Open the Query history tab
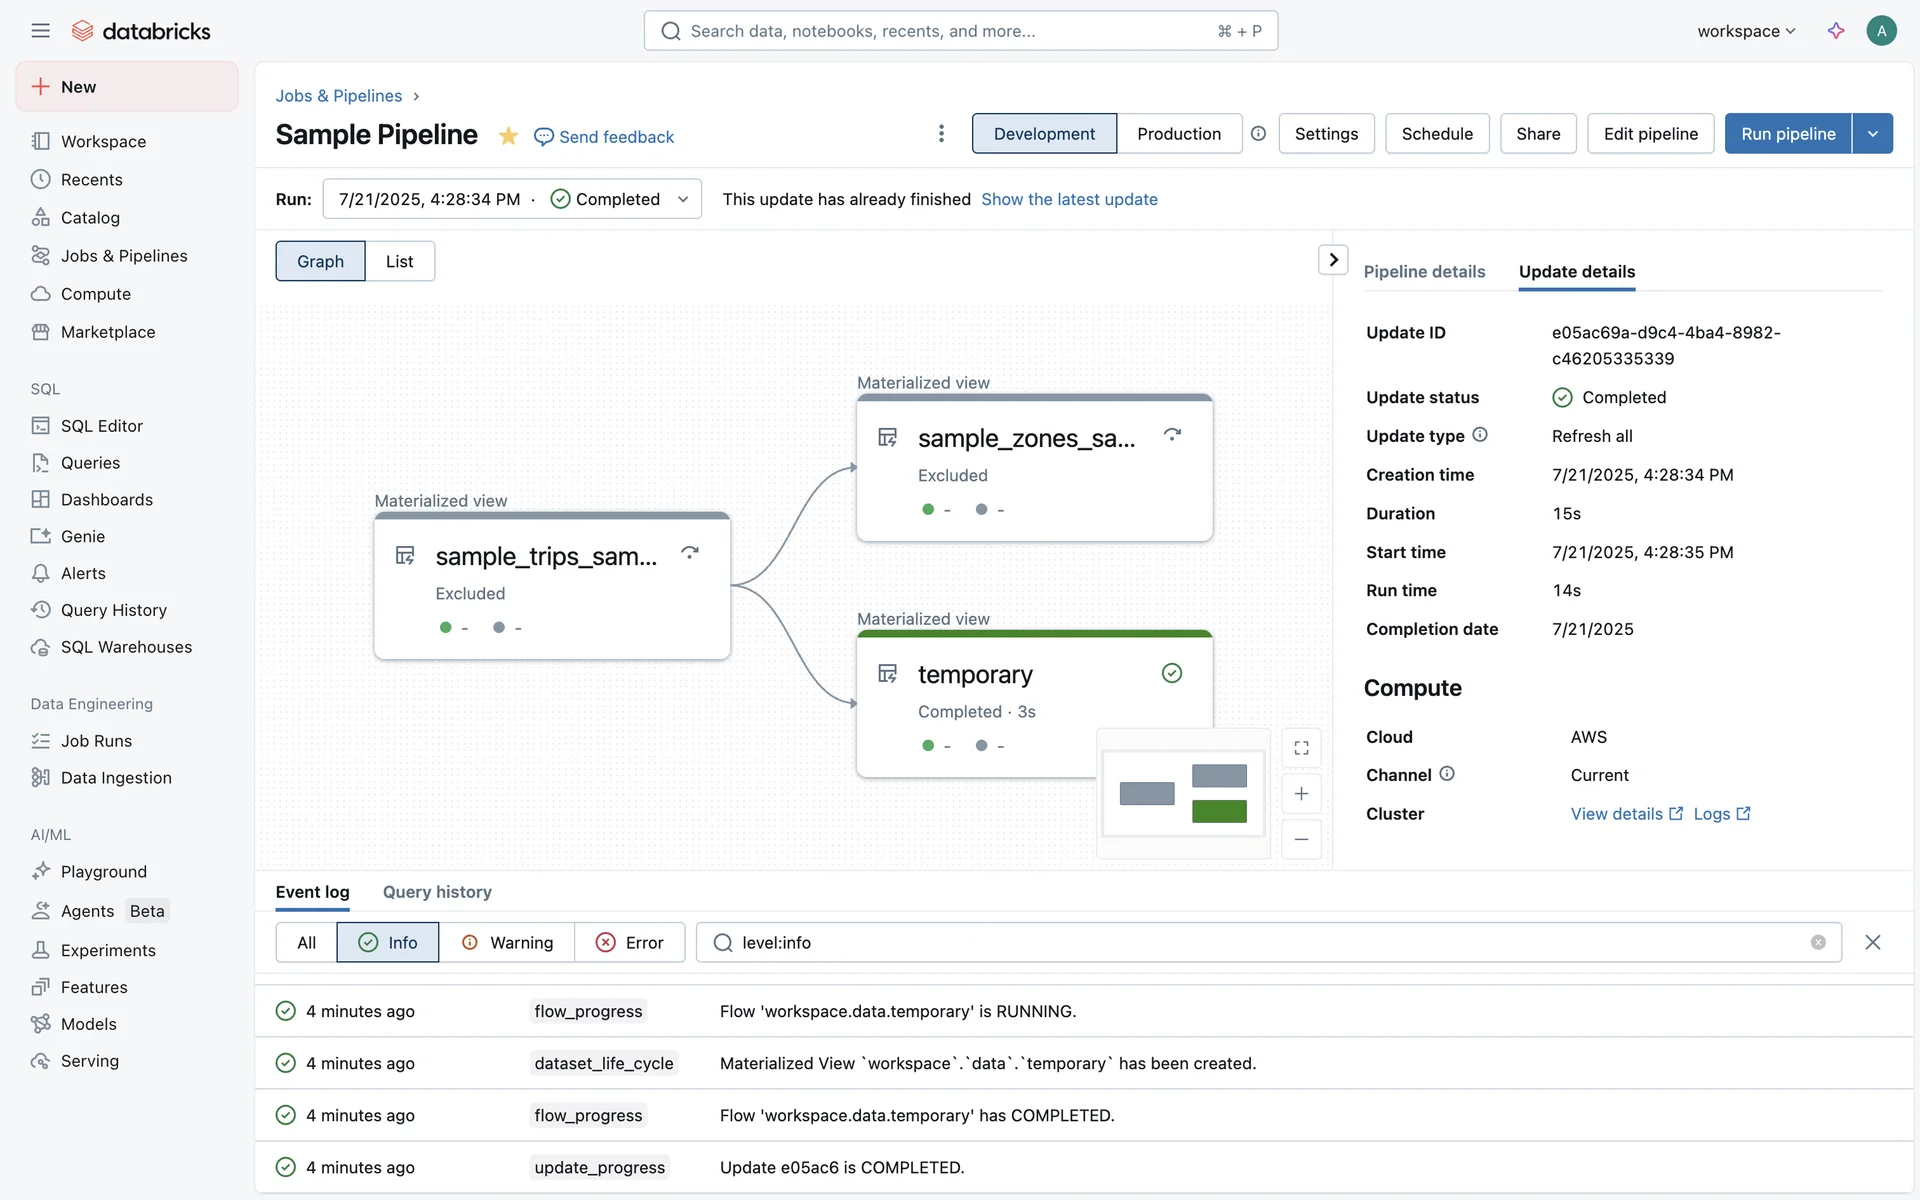This screenshot has height=1200, width=1920. 437,892
